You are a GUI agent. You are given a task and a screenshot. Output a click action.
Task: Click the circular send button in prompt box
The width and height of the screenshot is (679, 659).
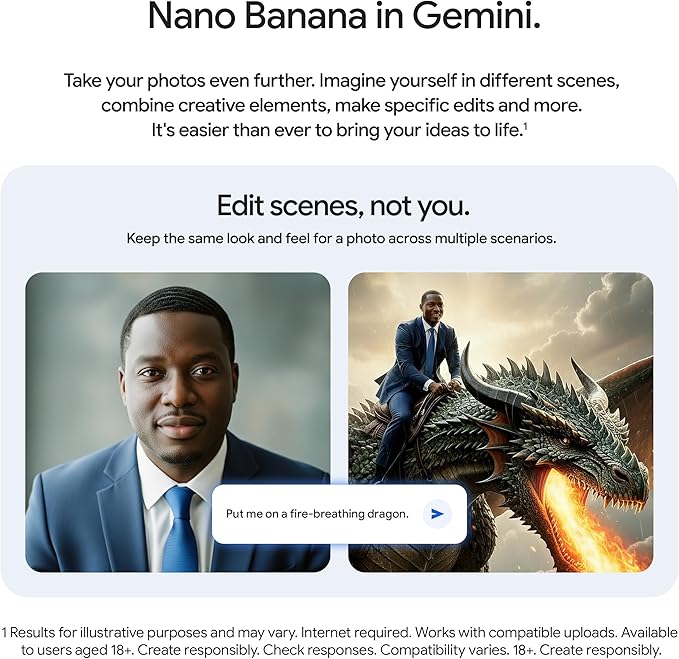437,514
